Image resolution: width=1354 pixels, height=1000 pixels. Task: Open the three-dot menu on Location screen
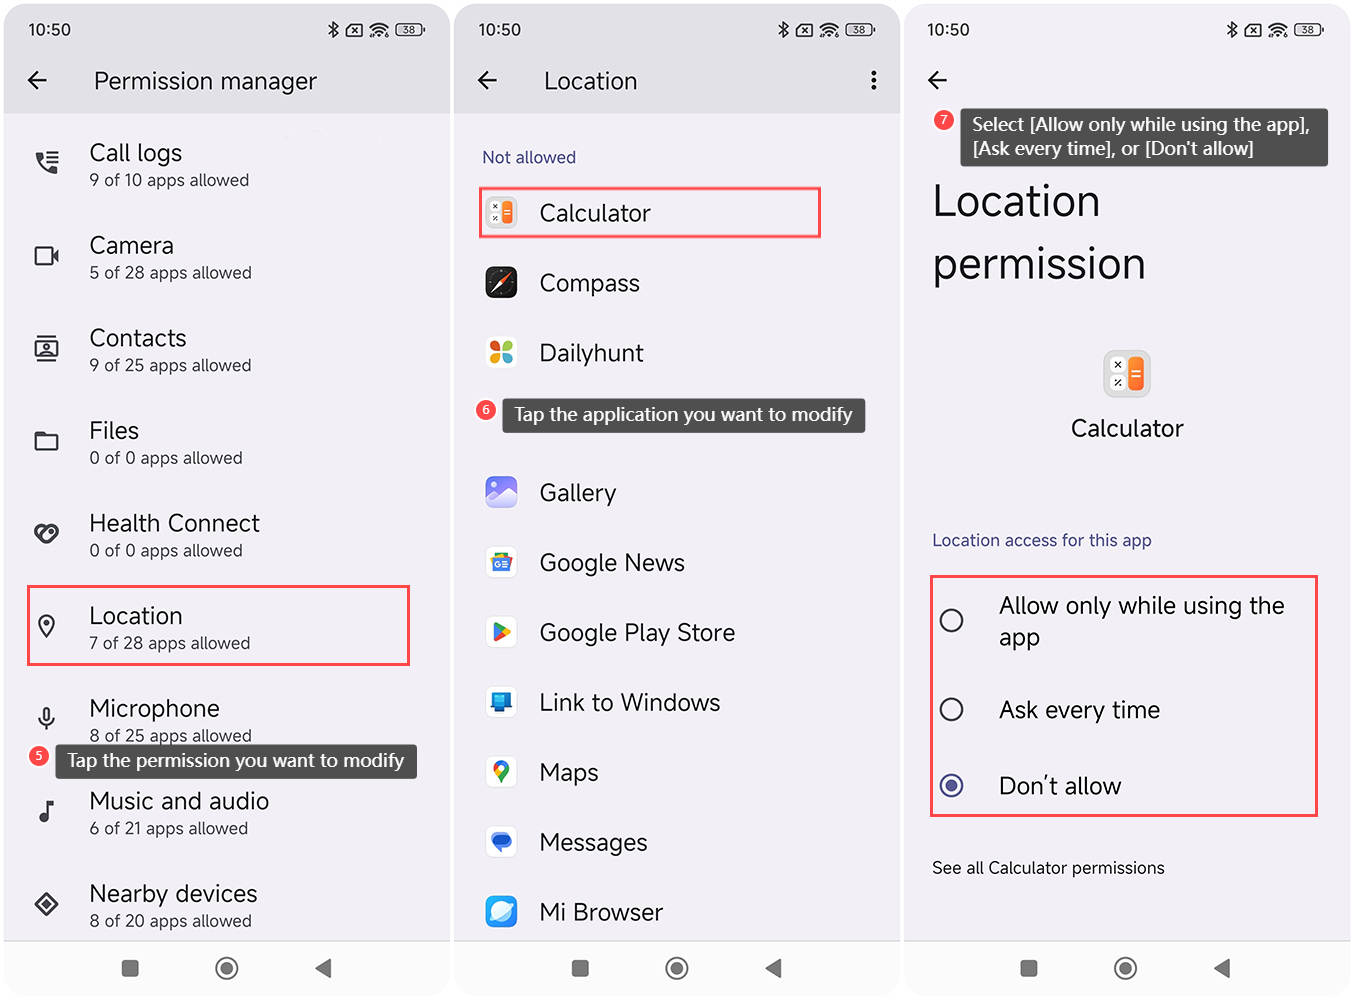click(873, 80)
